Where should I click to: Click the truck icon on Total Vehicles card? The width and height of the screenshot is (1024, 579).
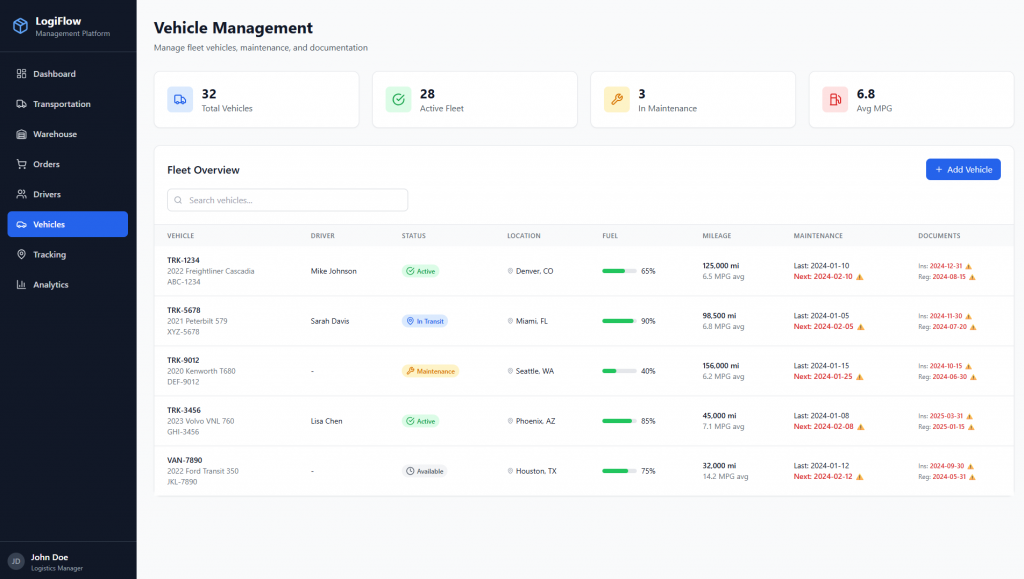[x=180, y=99]
